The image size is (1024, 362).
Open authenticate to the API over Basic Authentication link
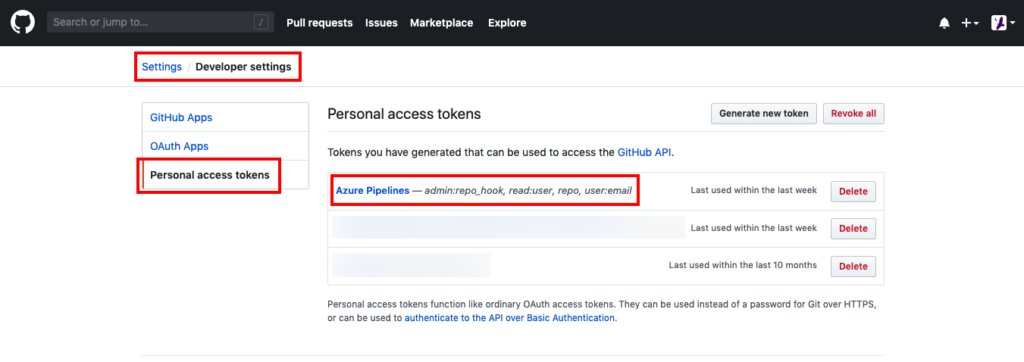pyautogui.click(x=509, y=318)
